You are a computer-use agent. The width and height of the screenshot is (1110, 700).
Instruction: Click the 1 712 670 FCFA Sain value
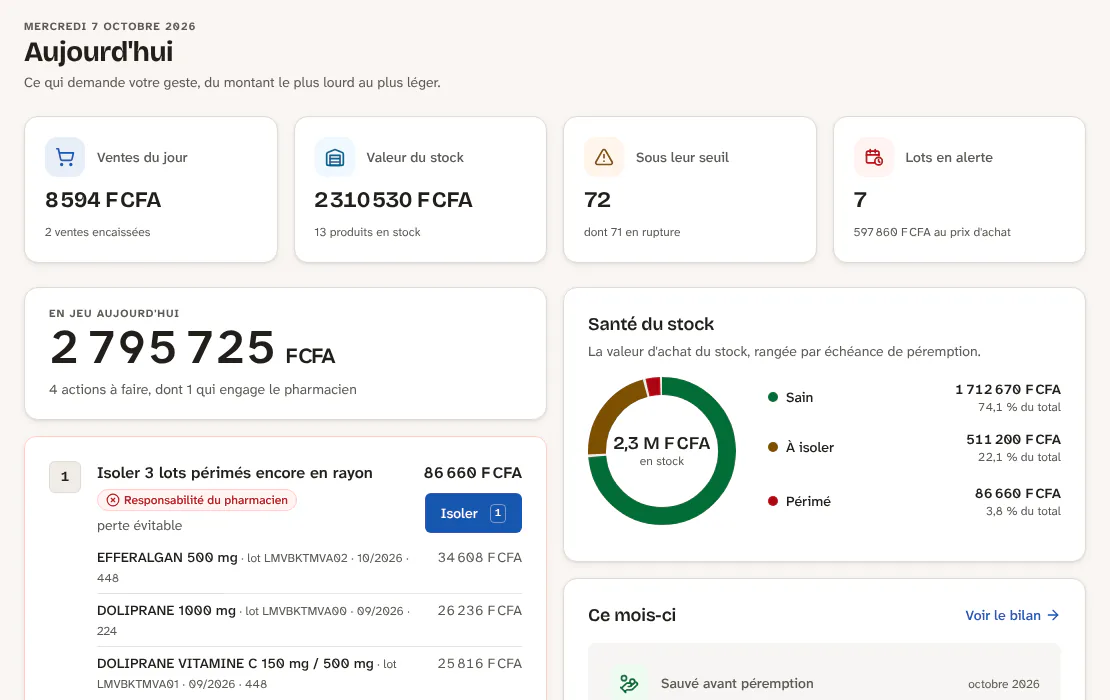(1008, 389)
